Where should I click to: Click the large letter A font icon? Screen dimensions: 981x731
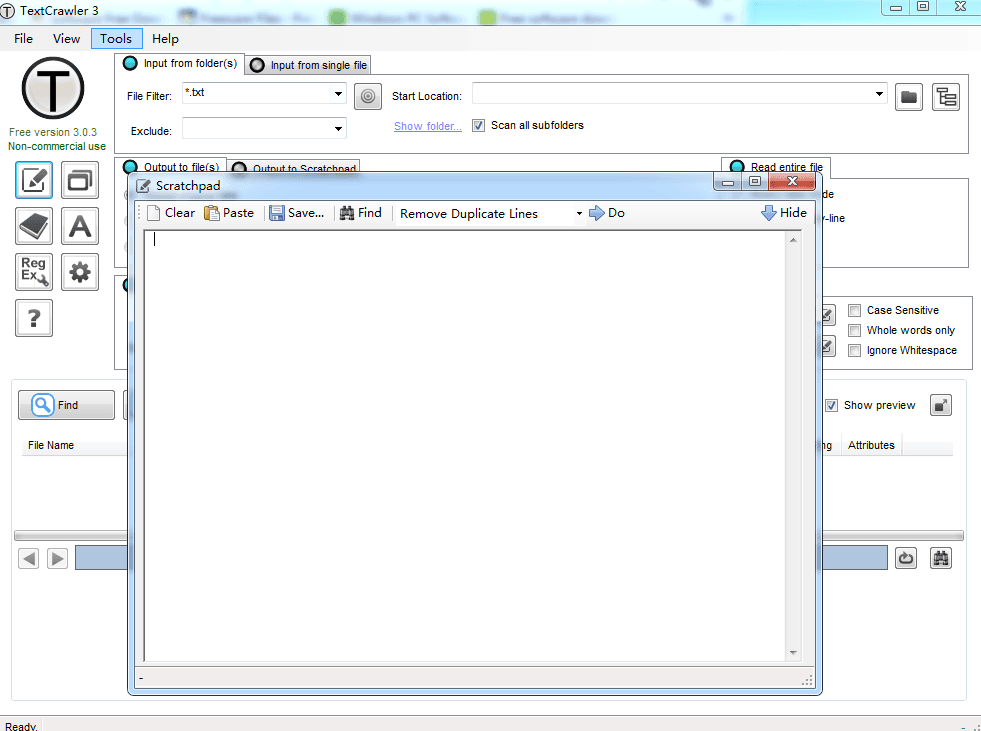coord(79,226)
